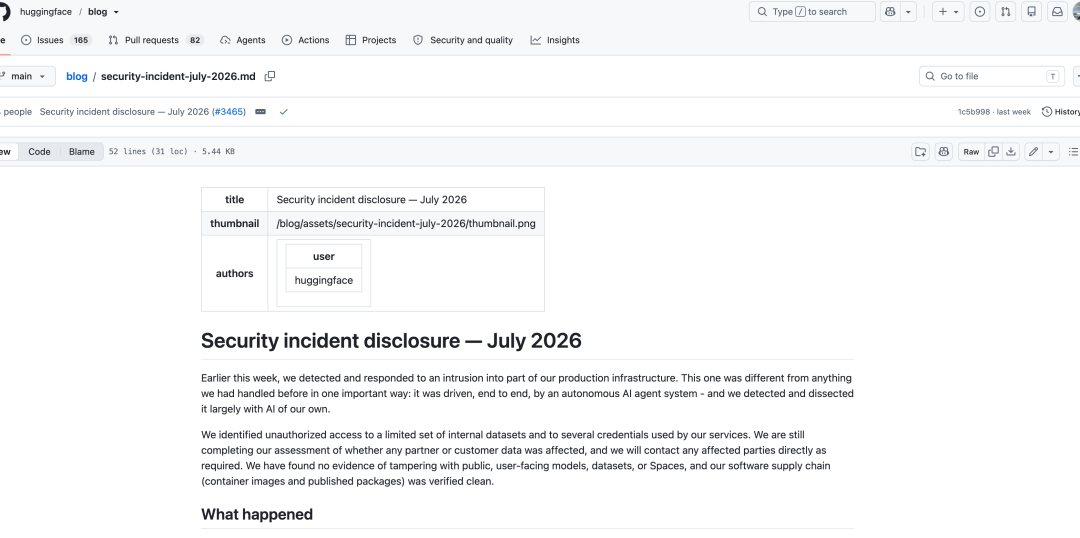Open the Raw file view

pos(971,152)
